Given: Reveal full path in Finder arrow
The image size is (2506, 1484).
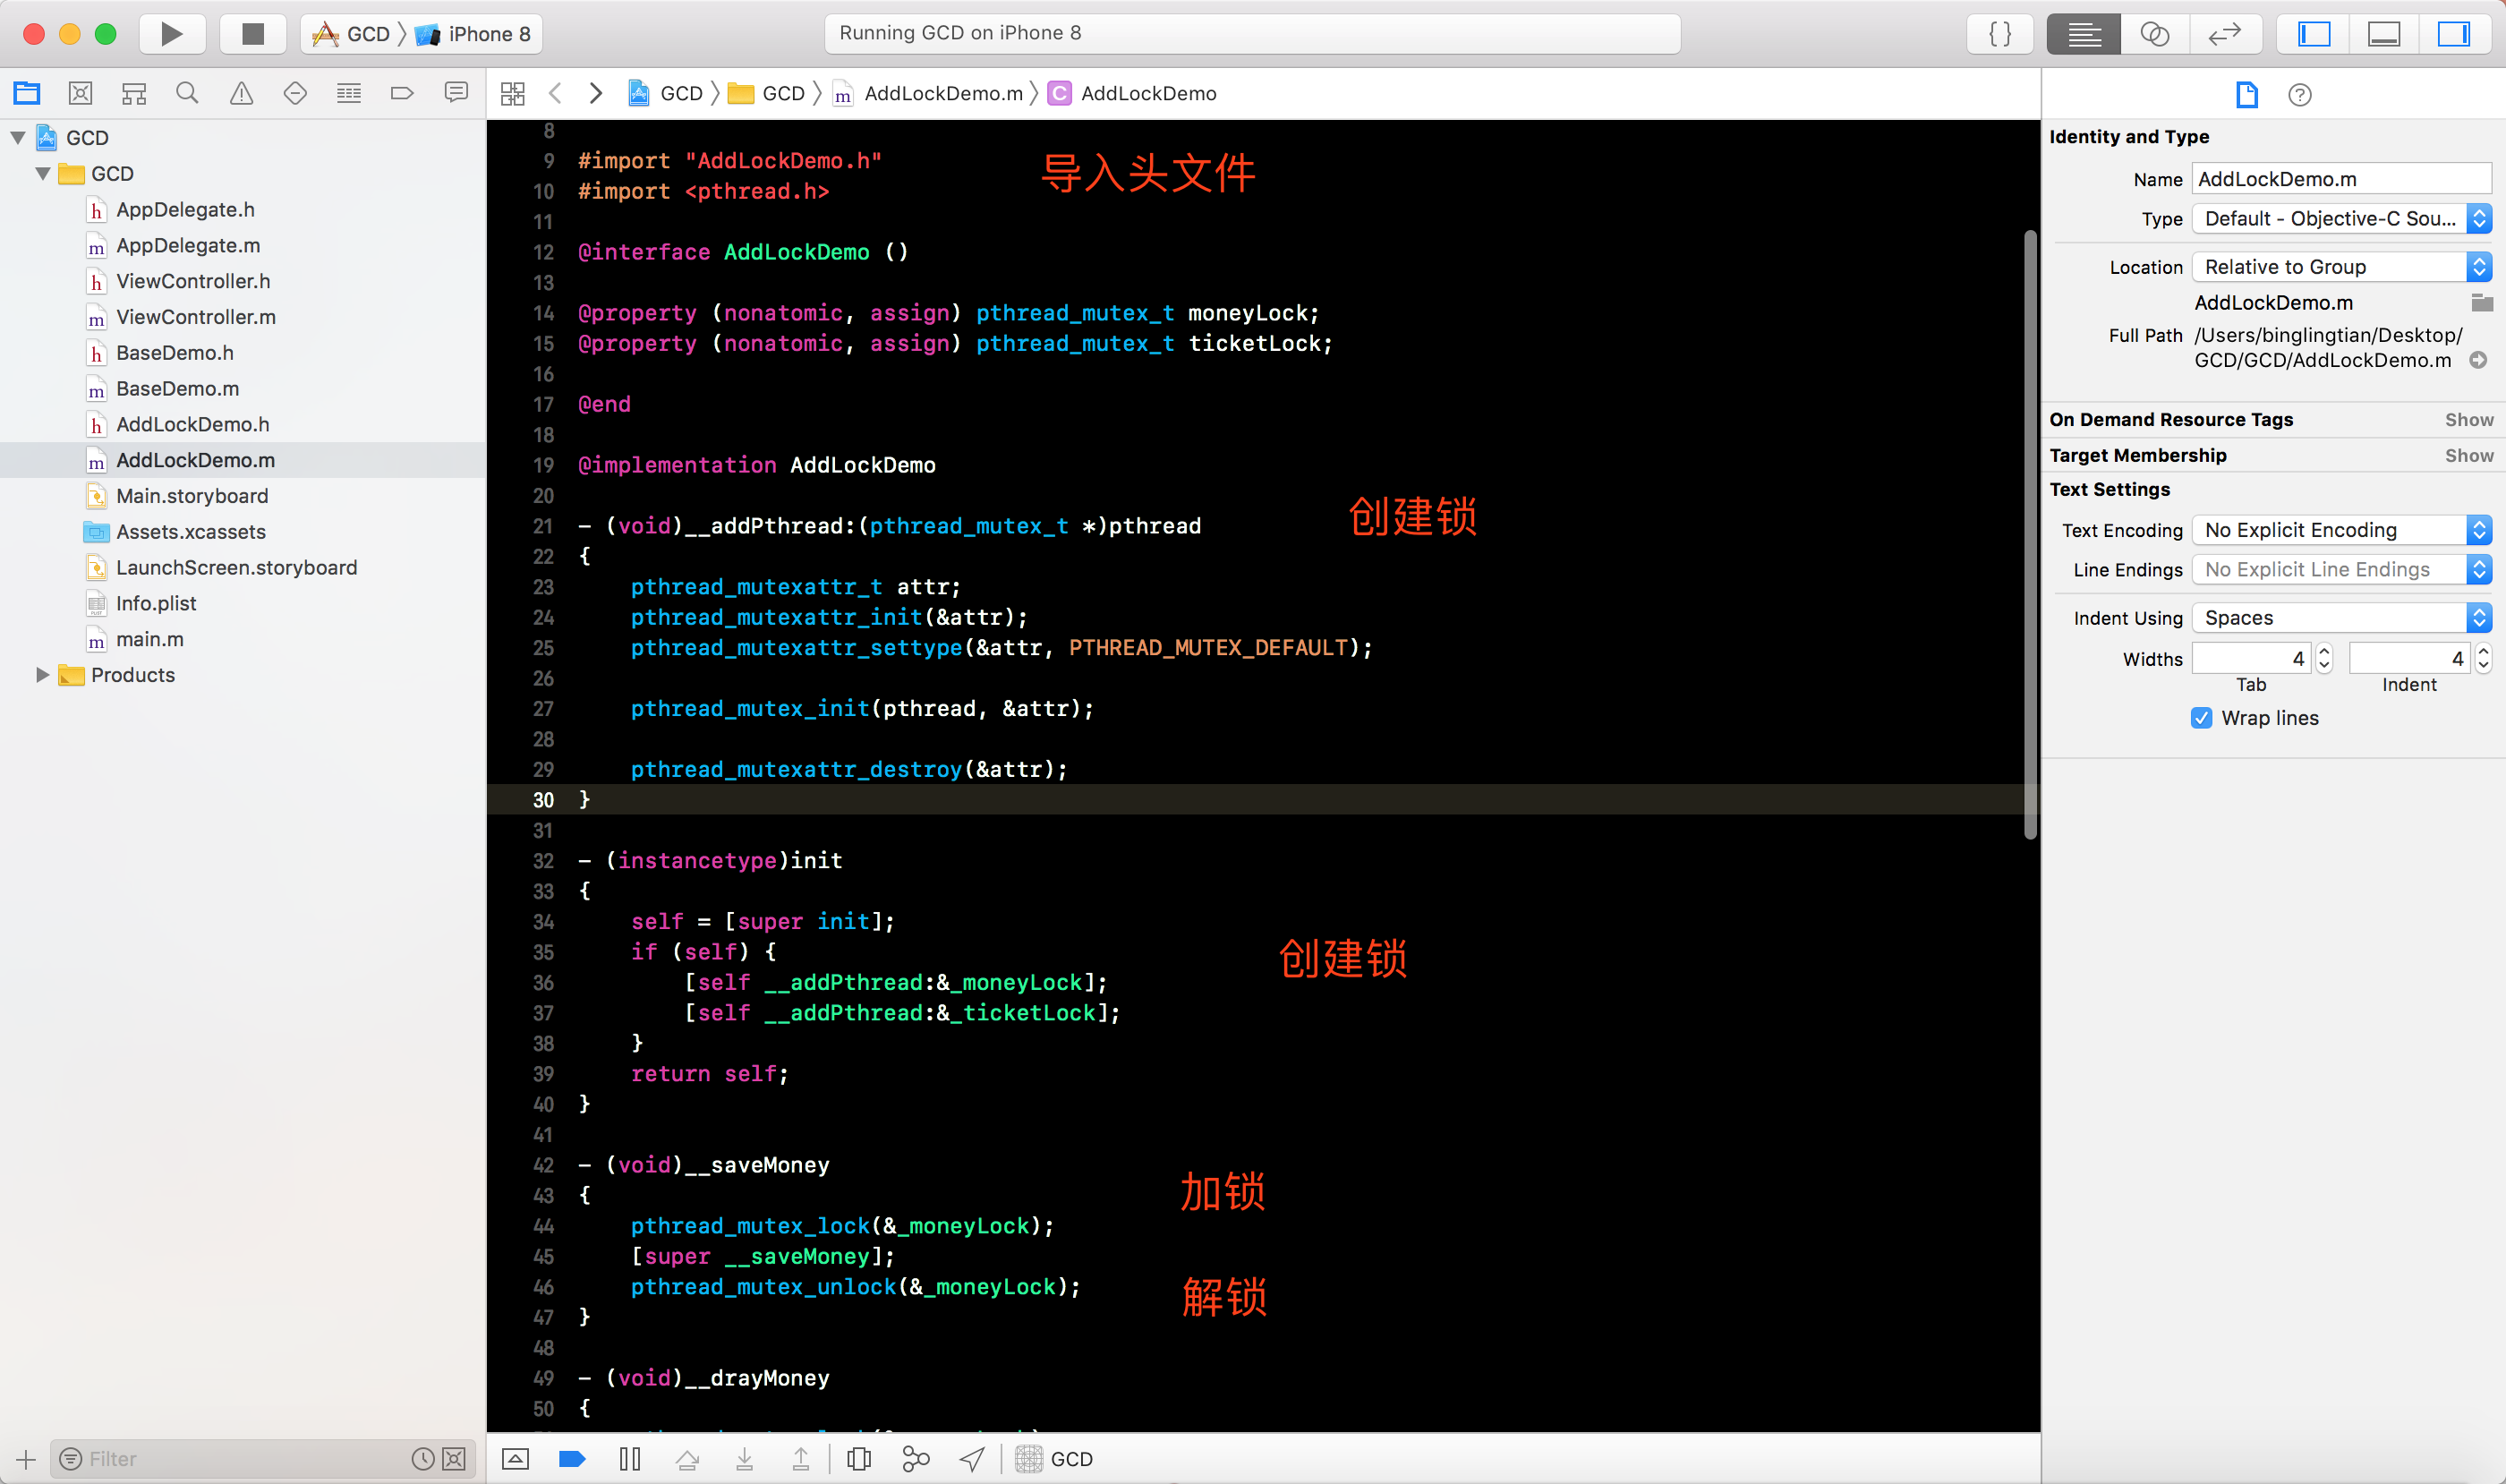Looking at the screenshot, I should (x=2478, y=360).
